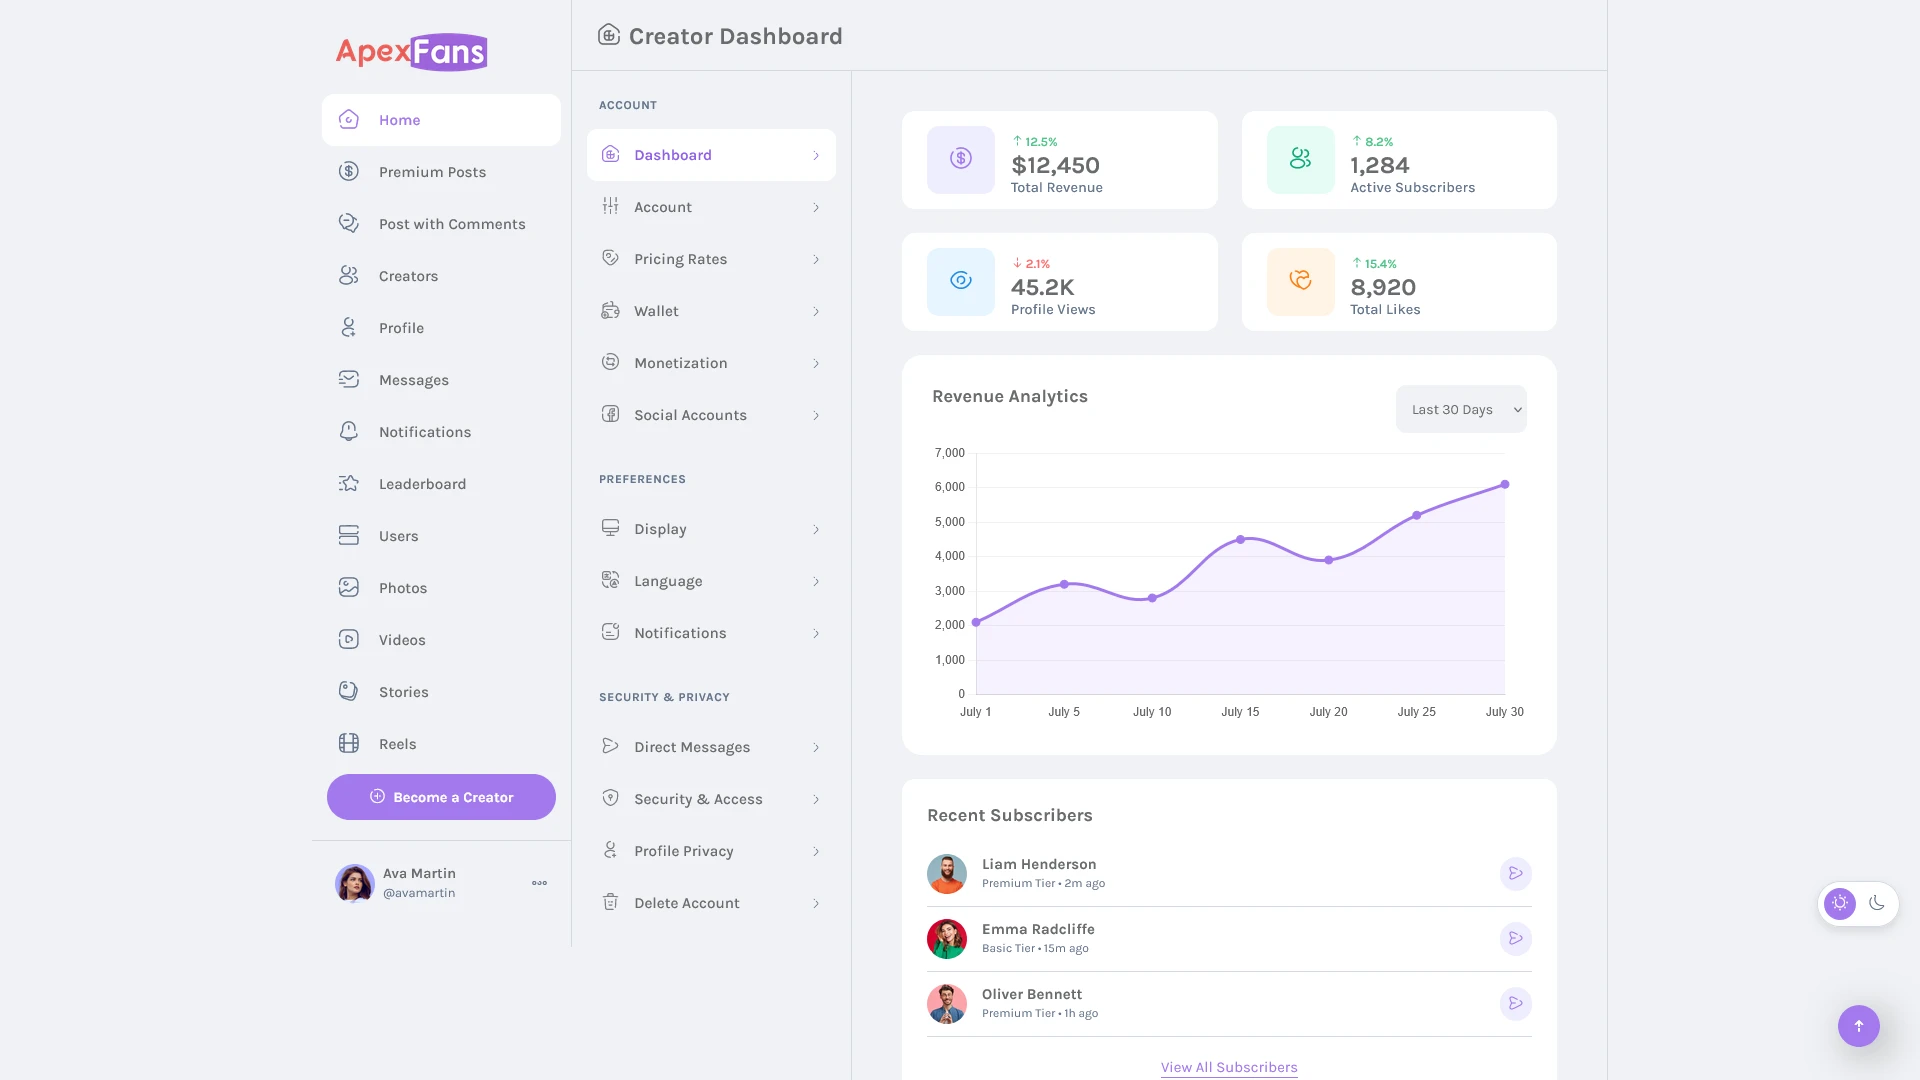Click the Leaderboard star icon
Image resolution: width=1920 pixels, height=1080 pixels.
(348, 484)
